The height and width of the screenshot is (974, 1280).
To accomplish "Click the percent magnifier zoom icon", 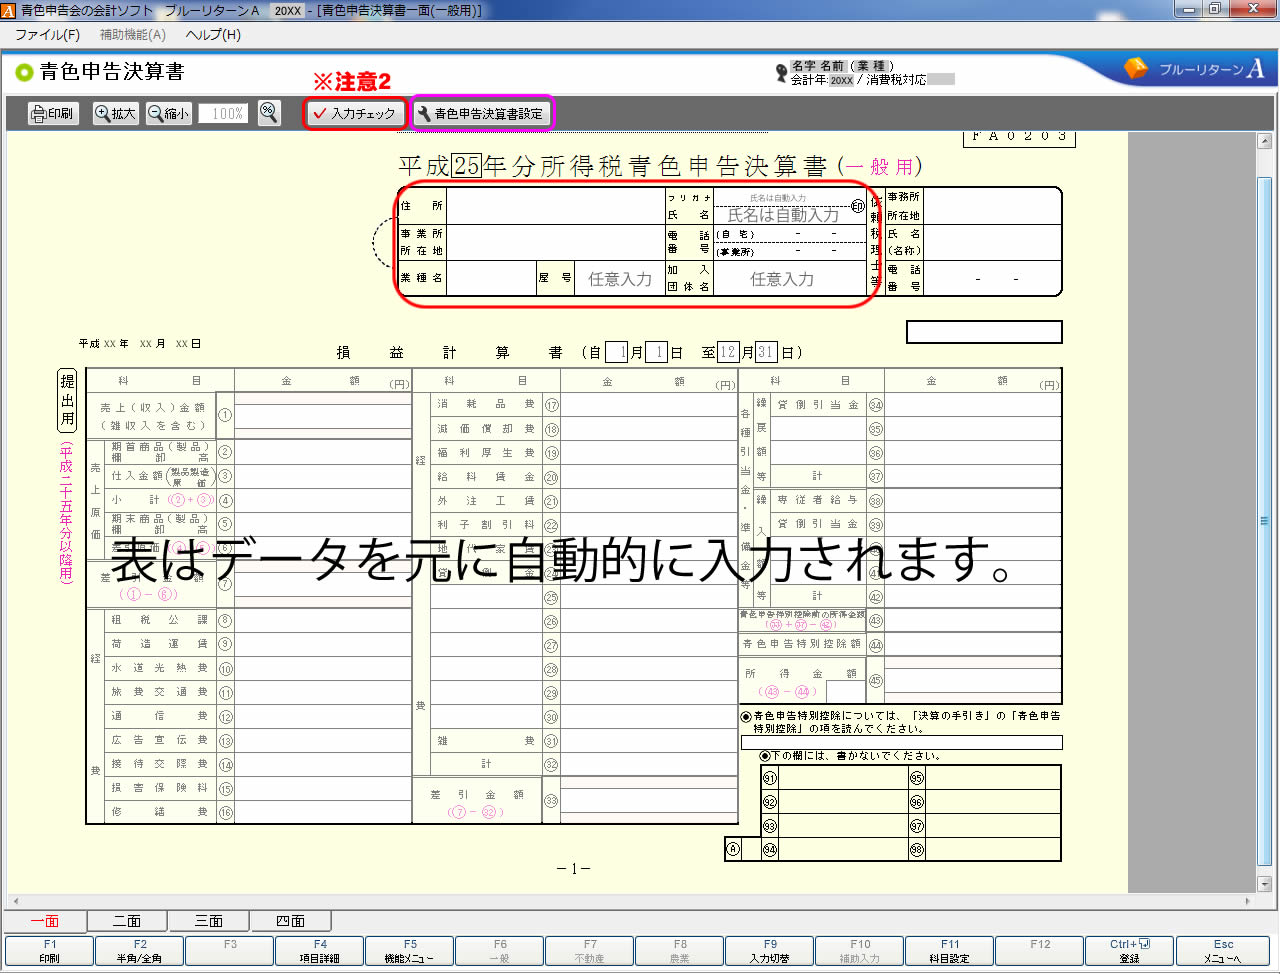I will 269,113.
